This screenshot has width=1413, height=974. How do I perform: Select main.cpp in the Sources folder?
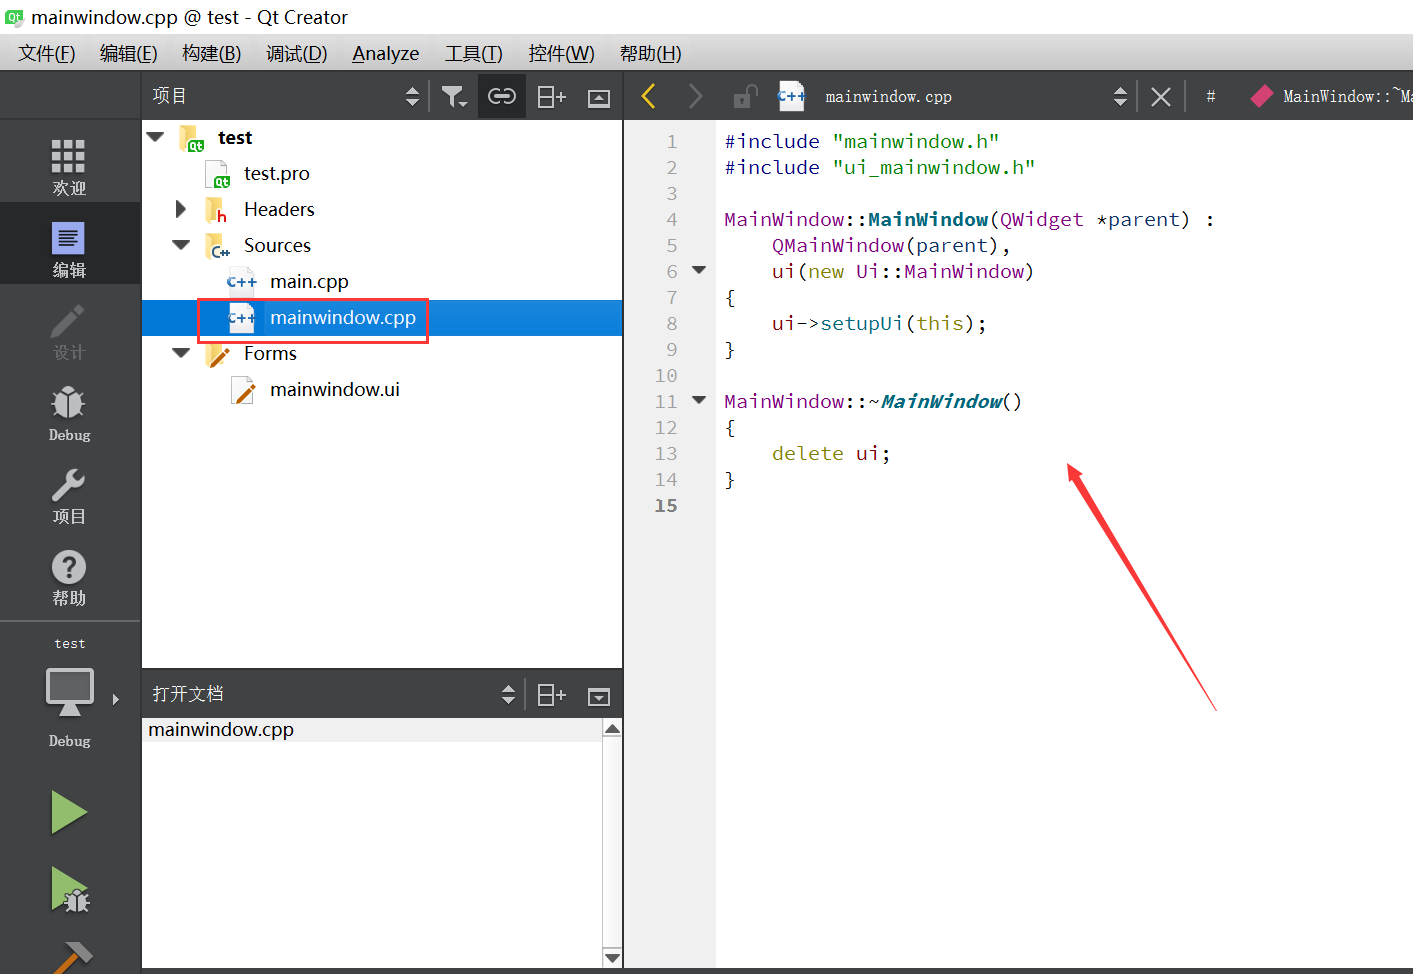[x=309, y=282]
